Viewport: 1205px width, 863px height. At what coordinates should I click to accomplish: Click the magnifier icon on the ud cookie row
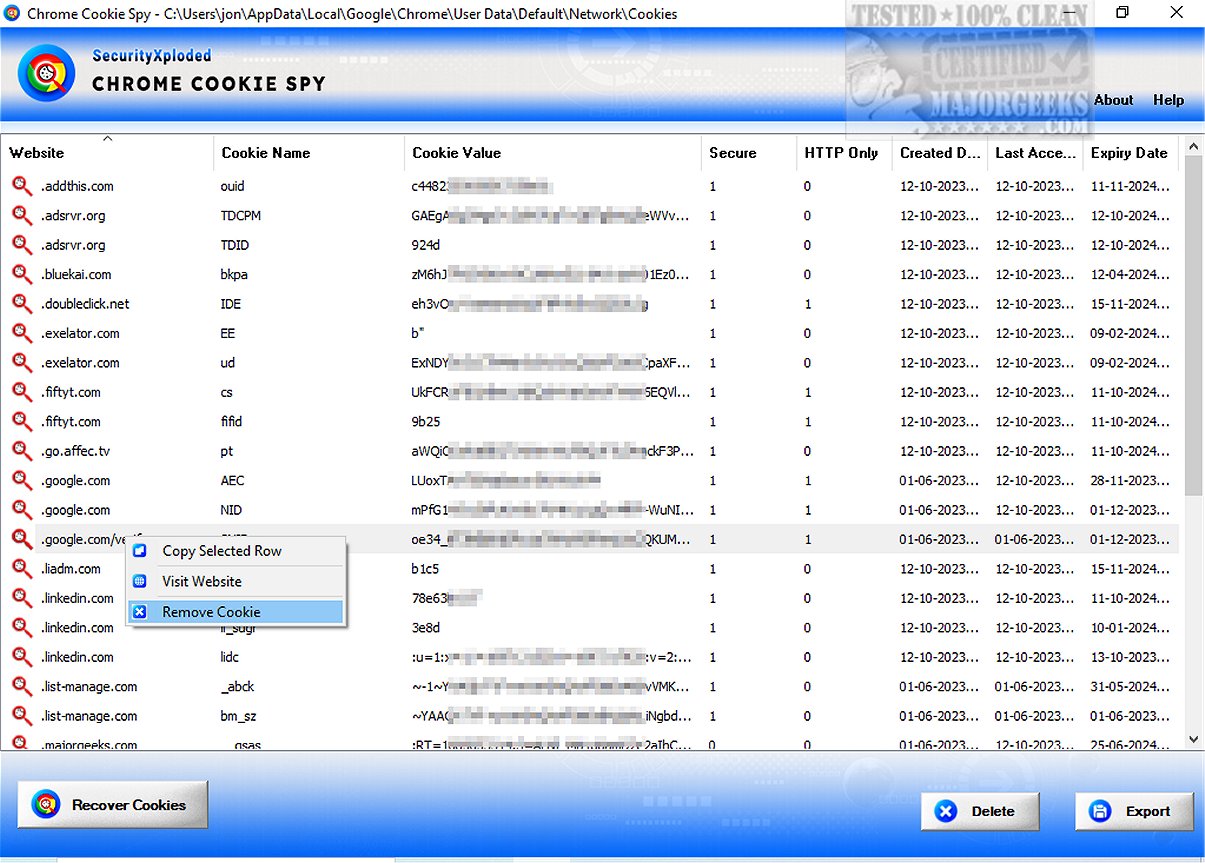coord(22,363)
